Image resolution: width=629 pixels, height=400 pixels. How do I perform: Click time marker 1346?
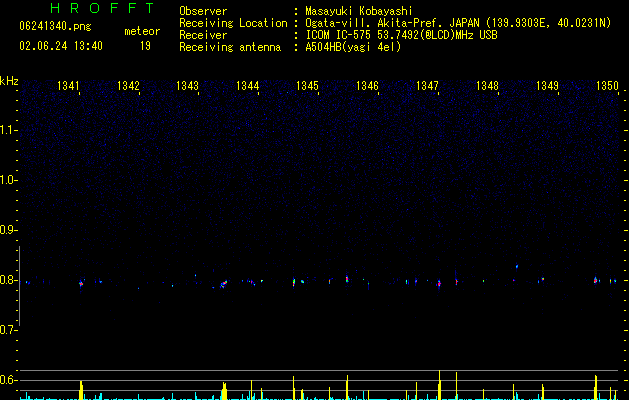367,85
